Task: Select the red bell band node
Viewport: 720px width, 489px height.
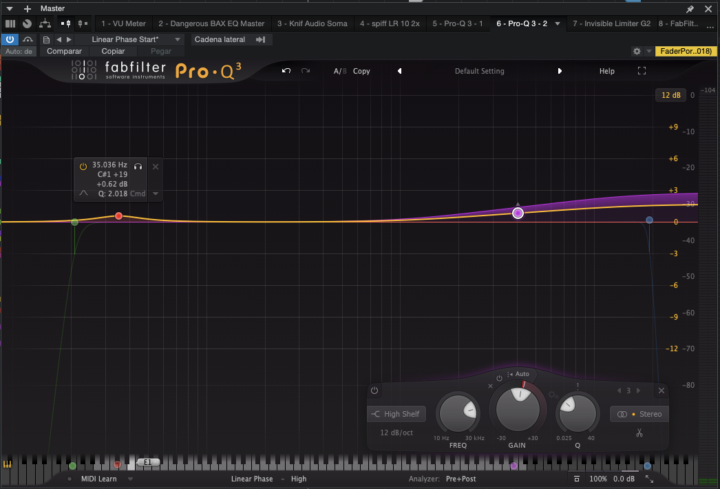Action: click(118, 216)
